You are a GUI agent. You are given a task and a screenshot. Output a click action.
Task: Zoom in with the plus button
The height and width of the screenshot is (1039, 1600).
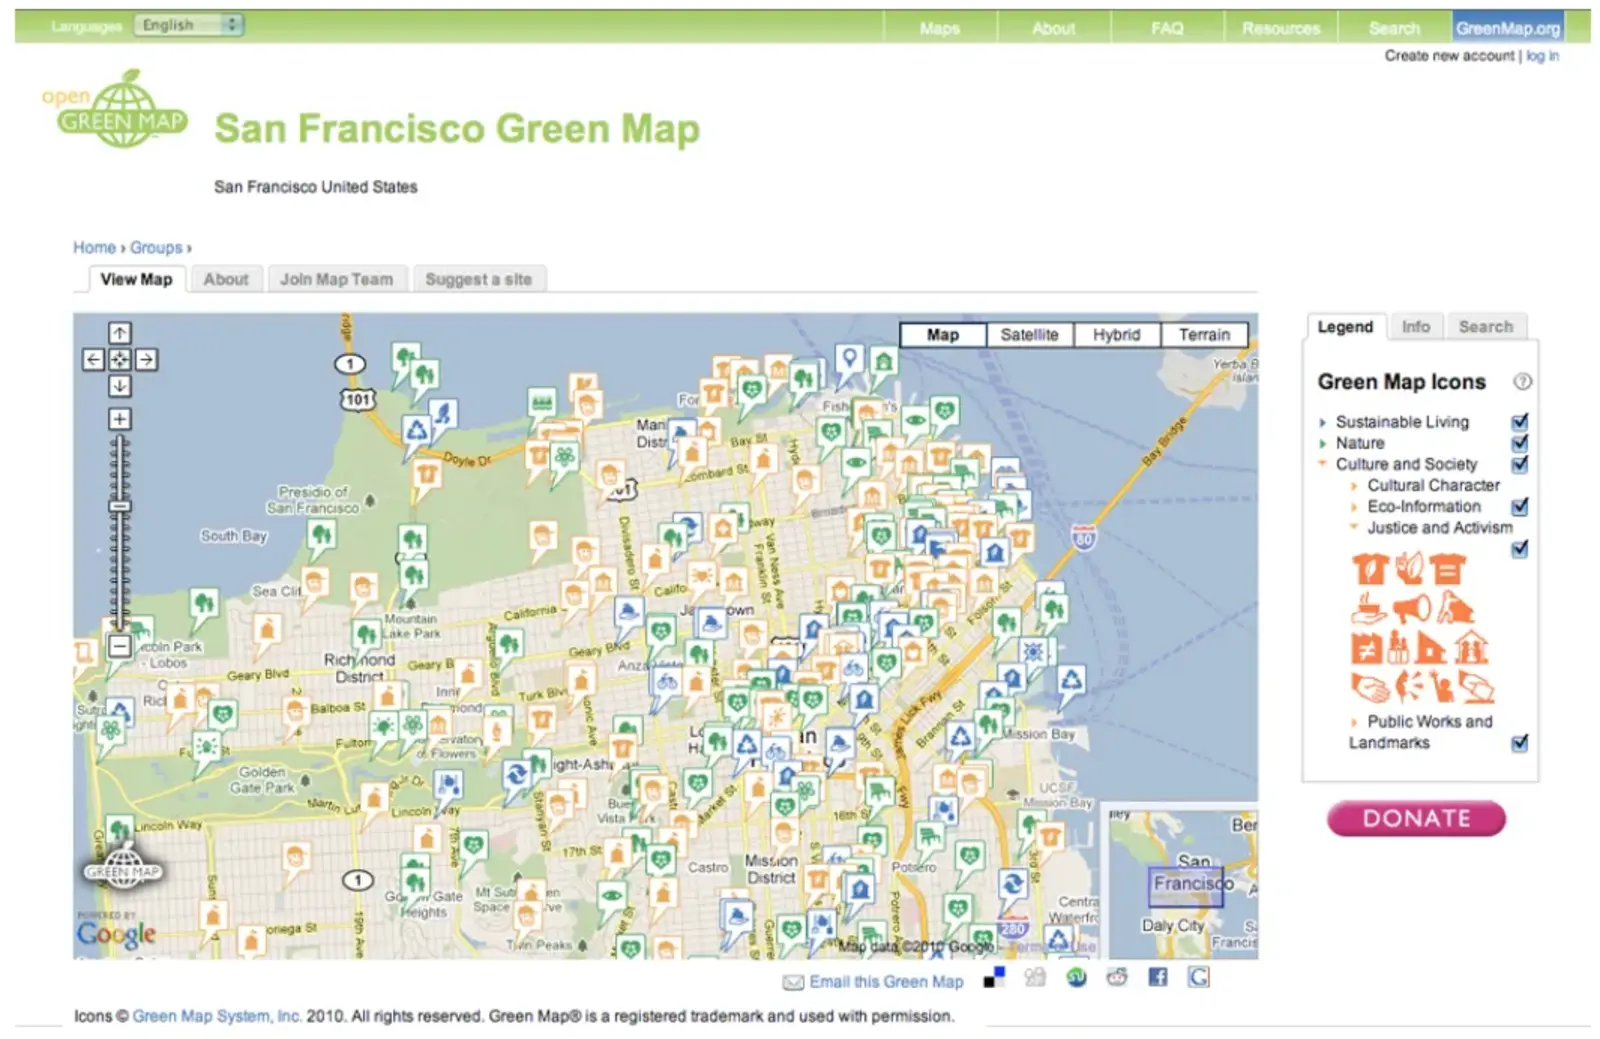[119, 419]
